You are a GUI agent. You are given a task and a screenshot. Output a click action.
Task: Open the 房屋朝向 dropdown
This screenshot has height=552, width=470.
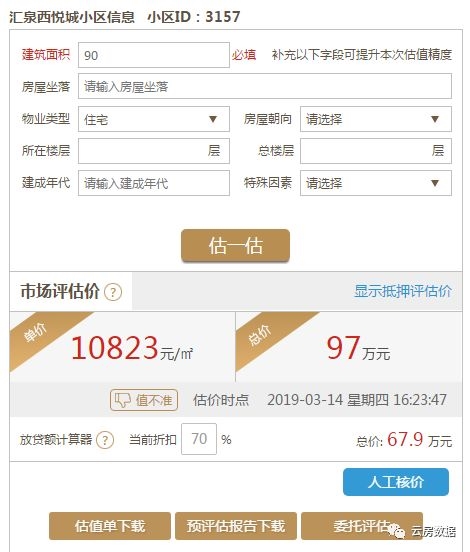tap(376, 119)
